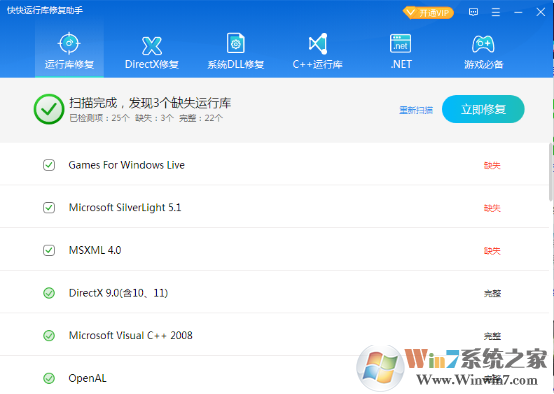Open the 系统DLL修复 document gear icon
The image size is (554, 394).
[236, 43]
